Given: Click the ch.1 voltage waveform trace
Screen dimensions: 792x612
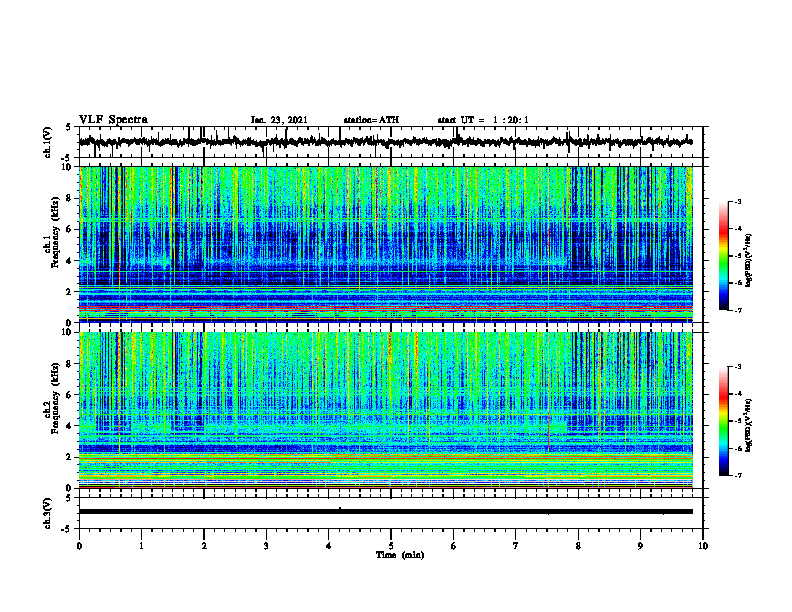Looking at the screenshot, I should (x=385, y=142).
